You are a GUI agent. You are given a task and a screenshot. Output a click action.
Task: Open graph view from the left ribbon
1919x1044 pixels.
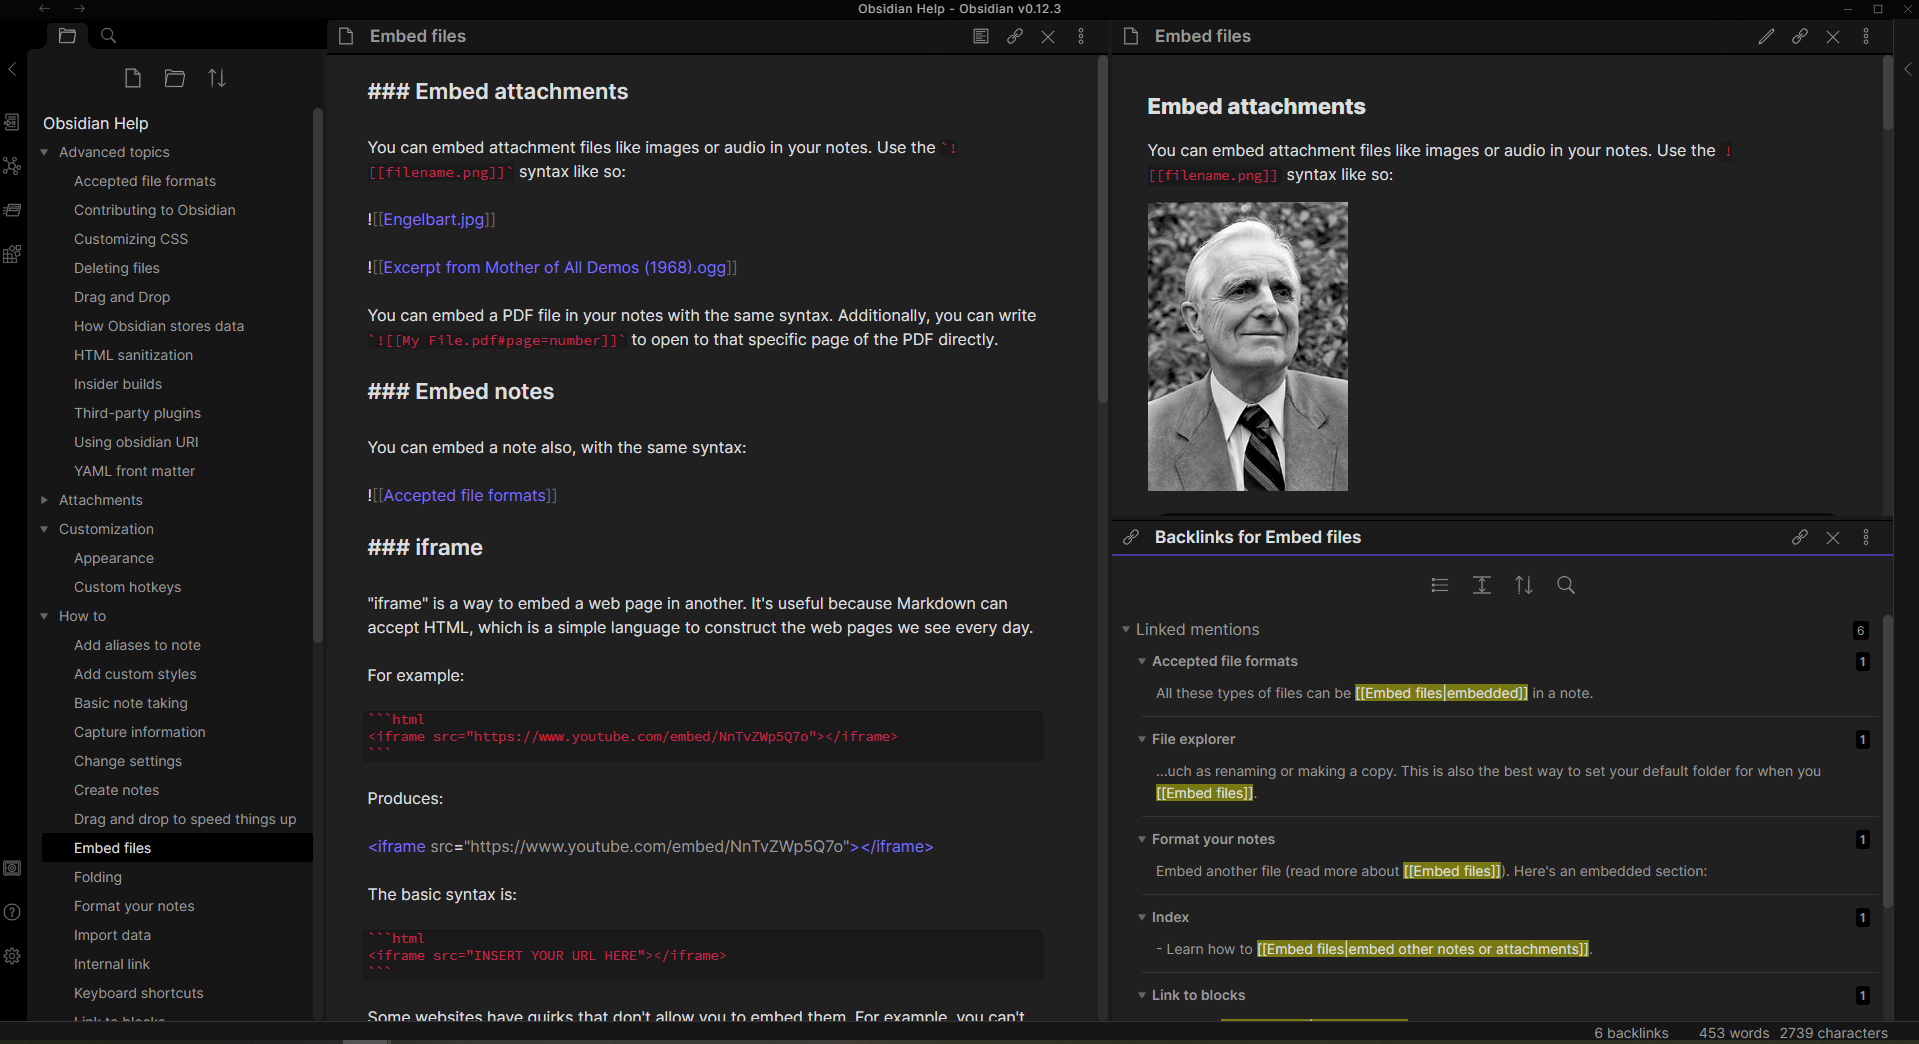12,166
